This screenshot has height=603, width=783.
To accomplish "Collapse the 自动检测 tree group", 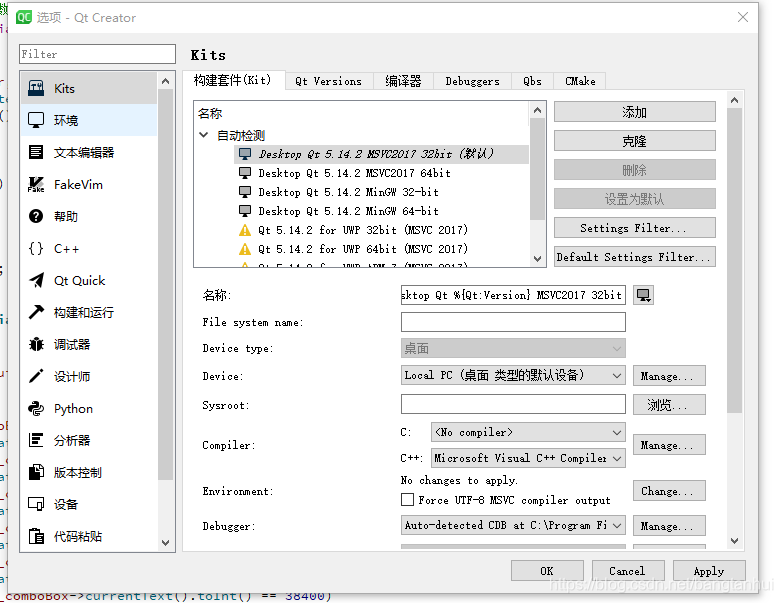I will pos(204,135).
